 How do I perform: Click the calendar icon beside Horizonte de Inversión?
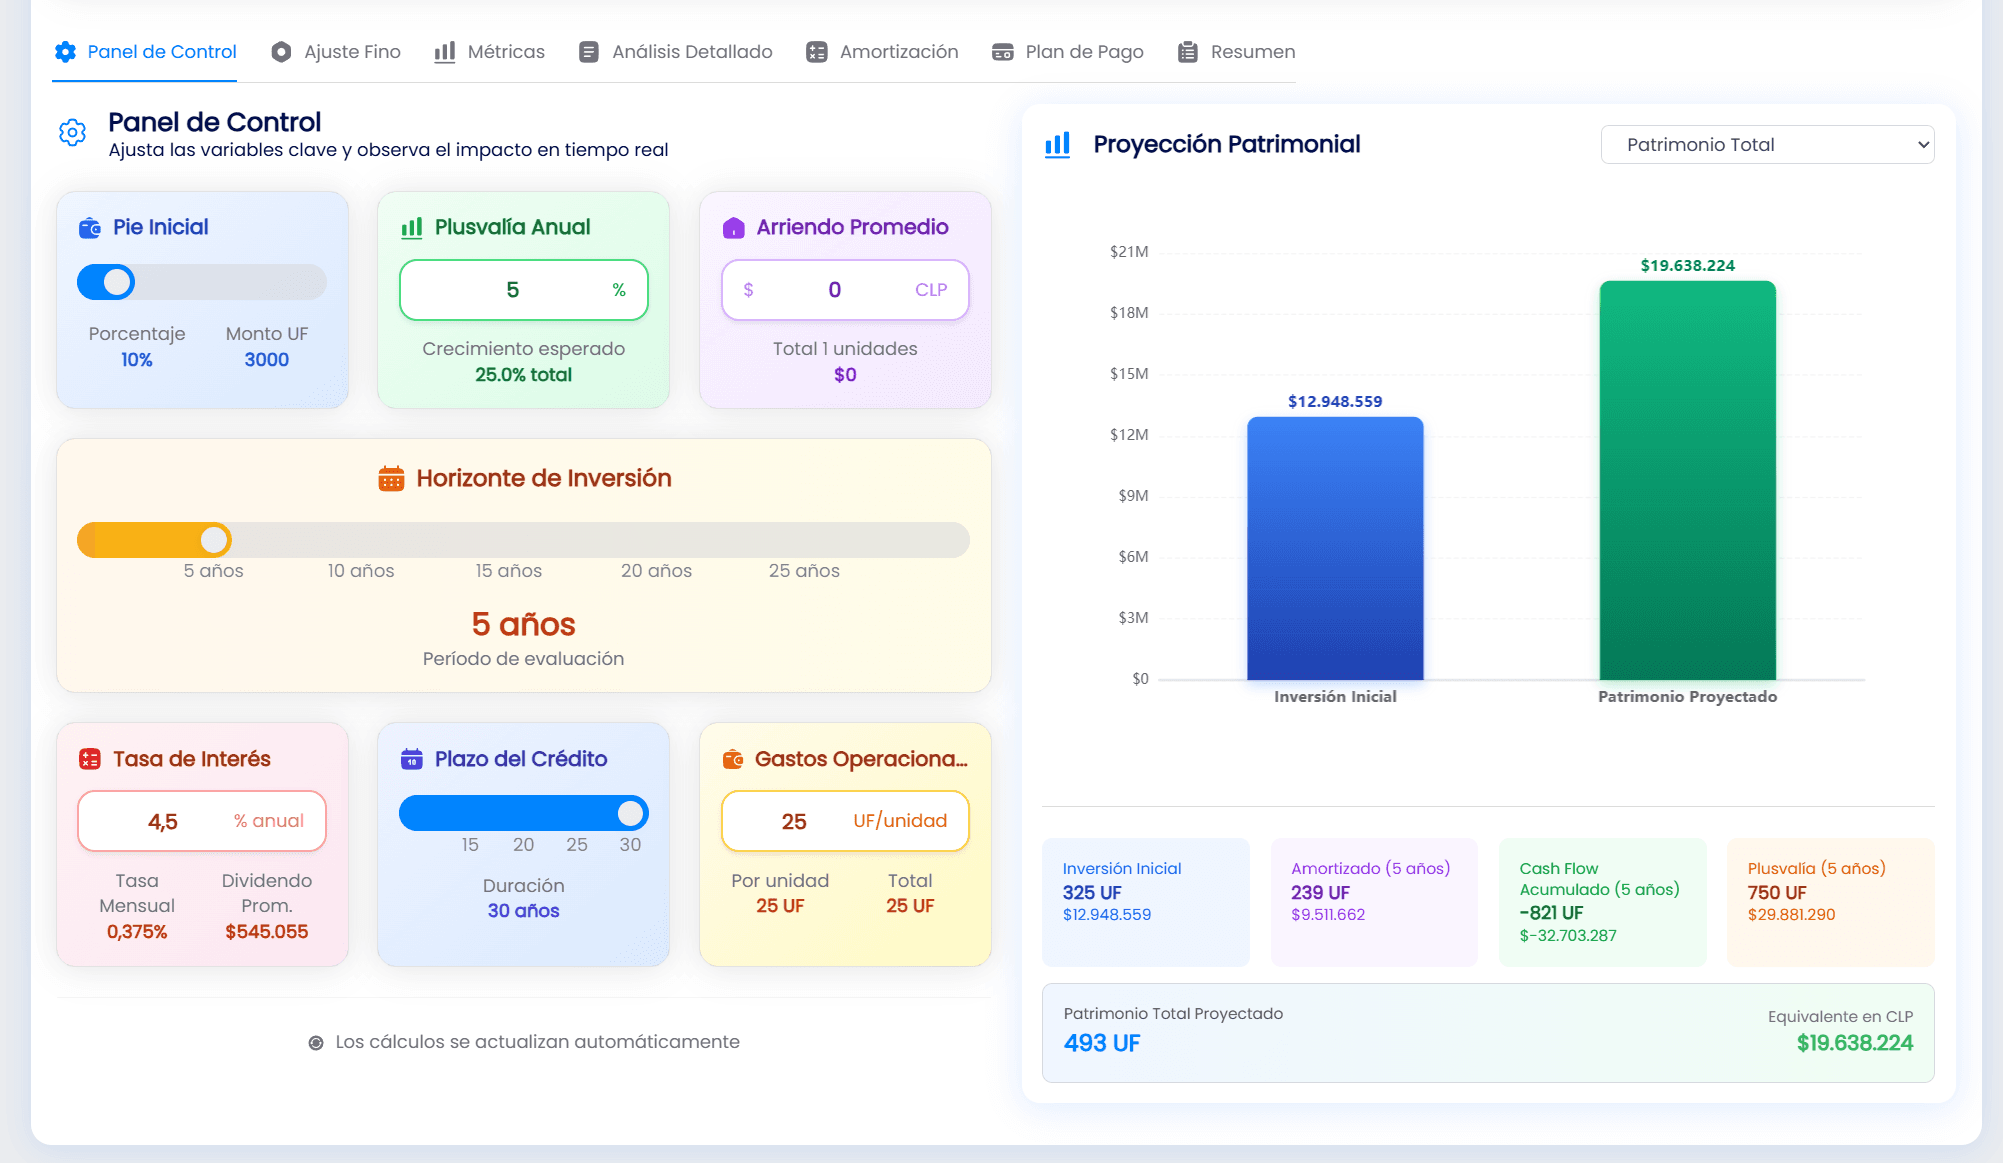(391, 479)
